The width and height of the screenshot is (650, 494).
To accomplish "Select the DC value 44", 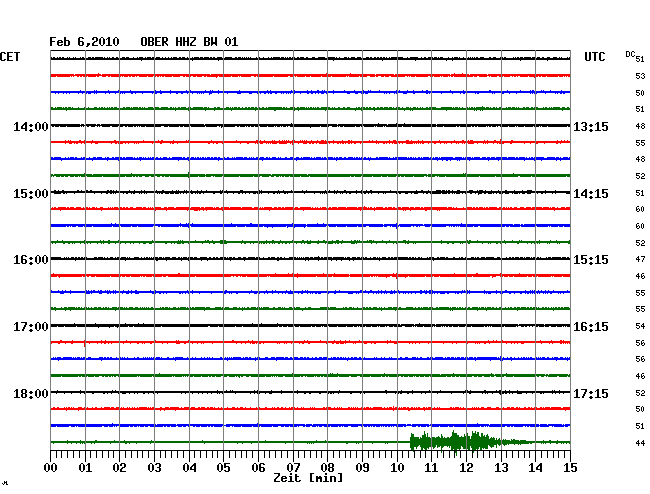I will [640, 443].
